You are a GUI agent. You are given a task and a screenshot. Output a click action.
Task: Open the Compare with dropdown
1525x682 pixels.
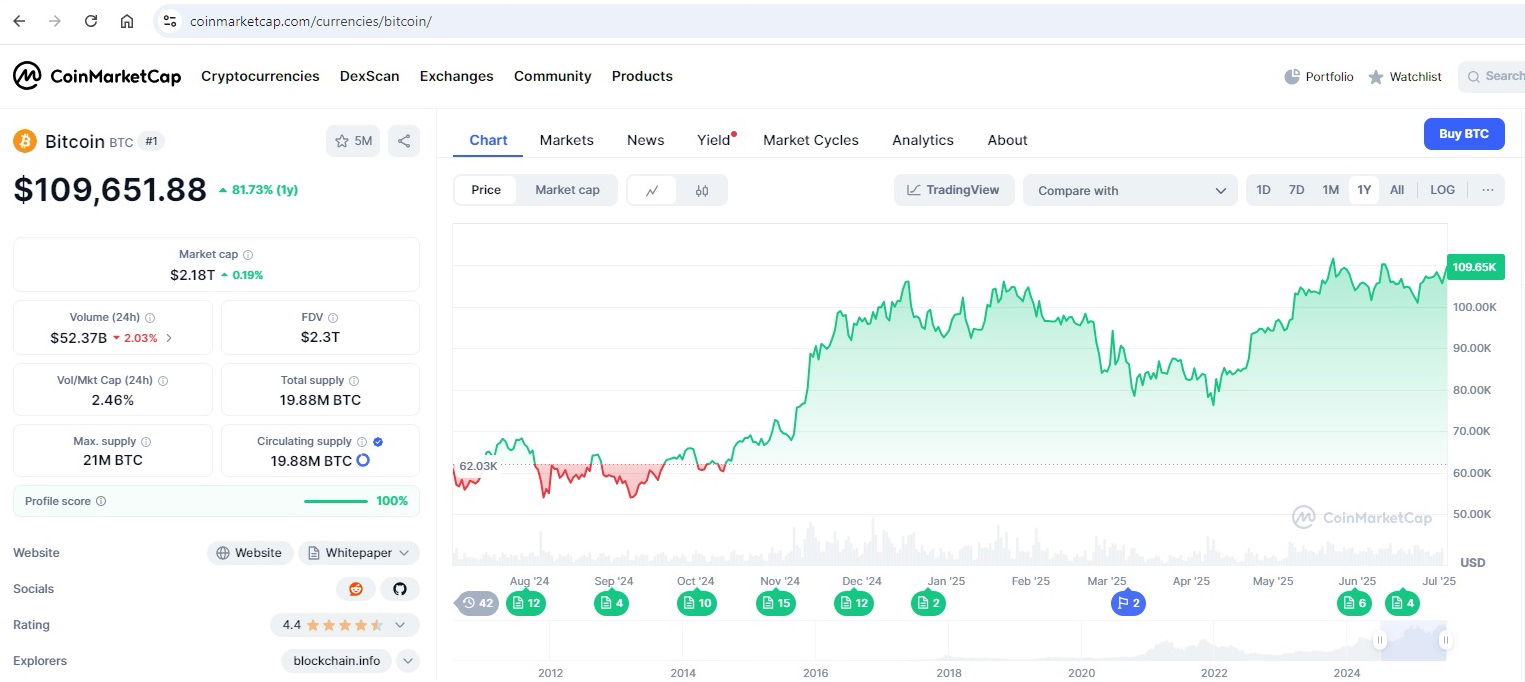click(x=1130, y=190)
